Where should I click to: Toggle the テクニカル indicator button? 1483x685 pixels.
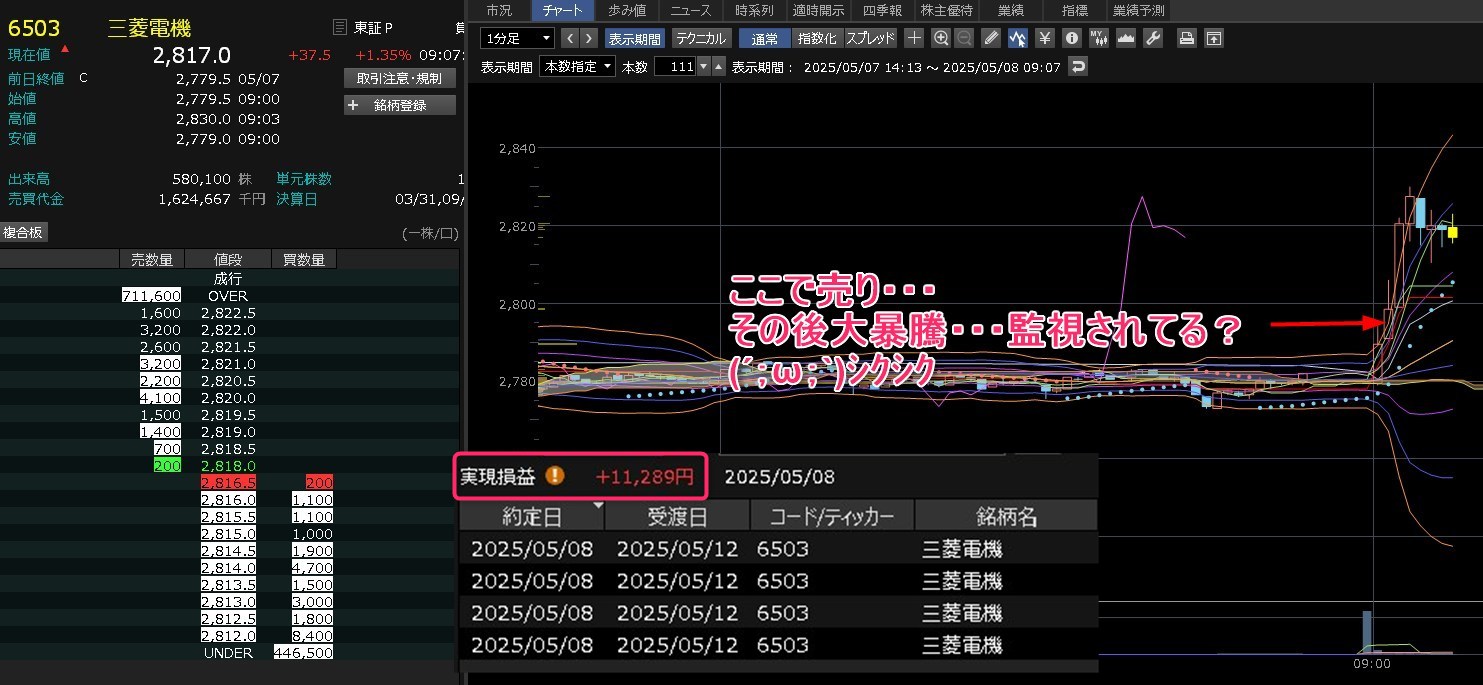701,38
